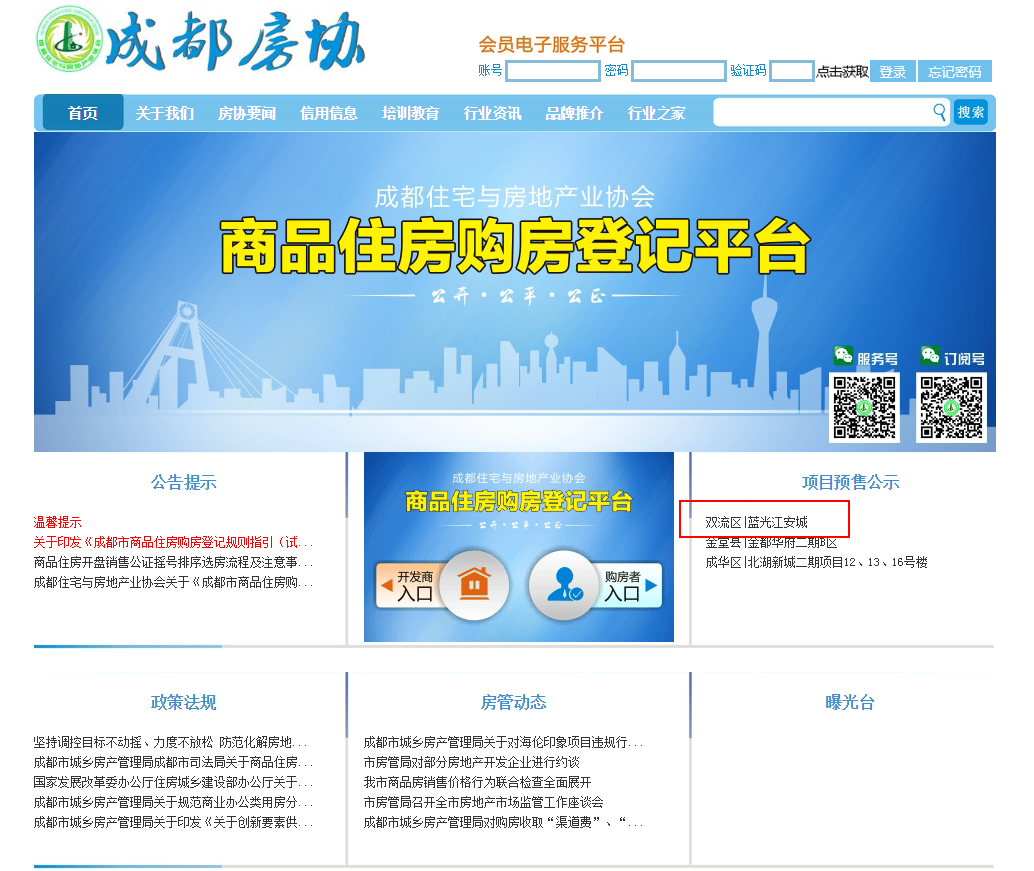Open the 行业资讯 menu item

(x=492, y=113)
